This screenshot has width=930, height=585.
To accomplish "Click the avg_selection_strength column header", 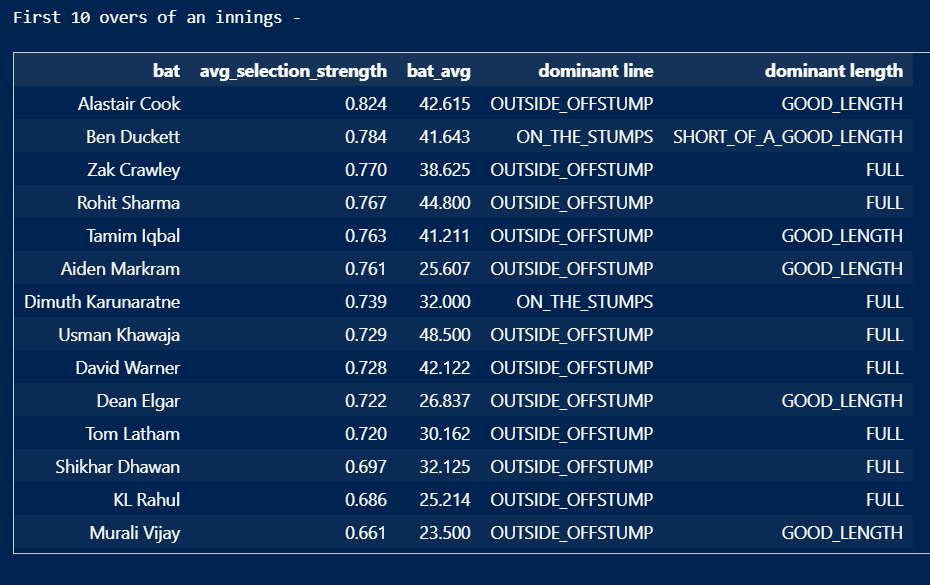I will (x=293, y=71).
